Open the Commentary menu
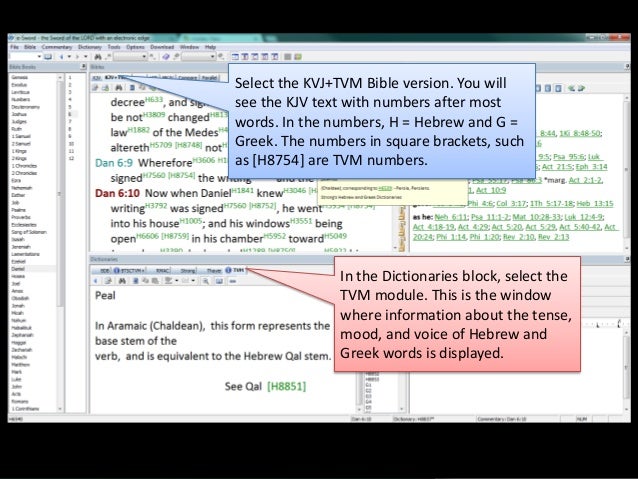 coord(57,47)
